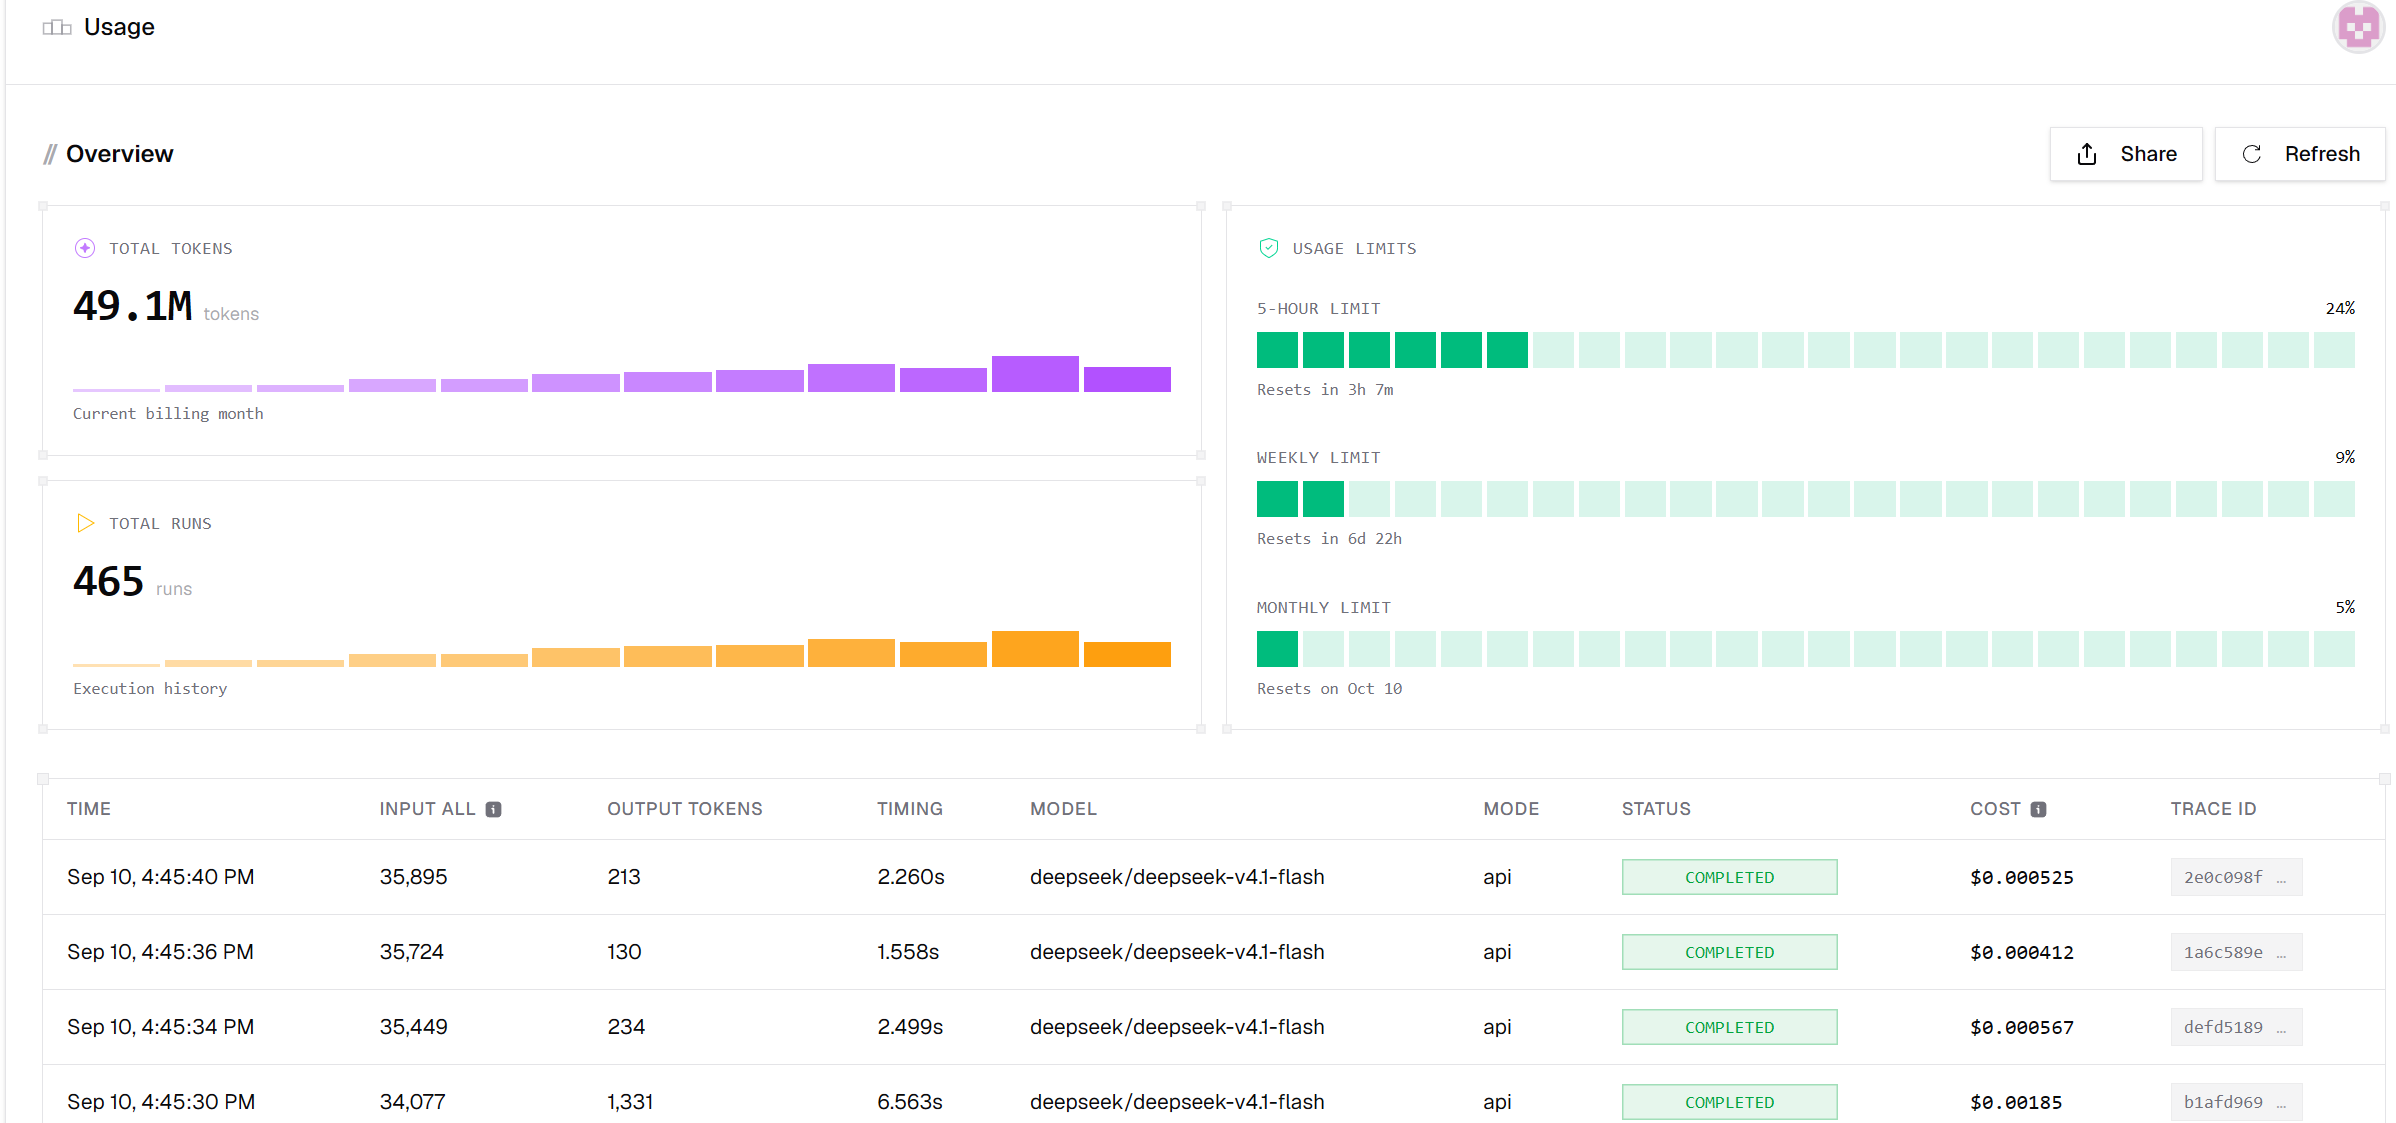The image size is (2396, 1123).
Task: Click the Completed status of 4:45:36 run
Action: click(x=1729, y=952)
